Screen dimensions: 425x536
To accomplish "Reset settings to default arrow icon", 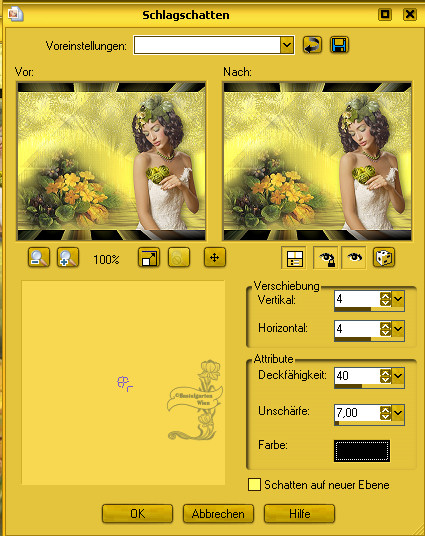I will click(x=312, y=45).
